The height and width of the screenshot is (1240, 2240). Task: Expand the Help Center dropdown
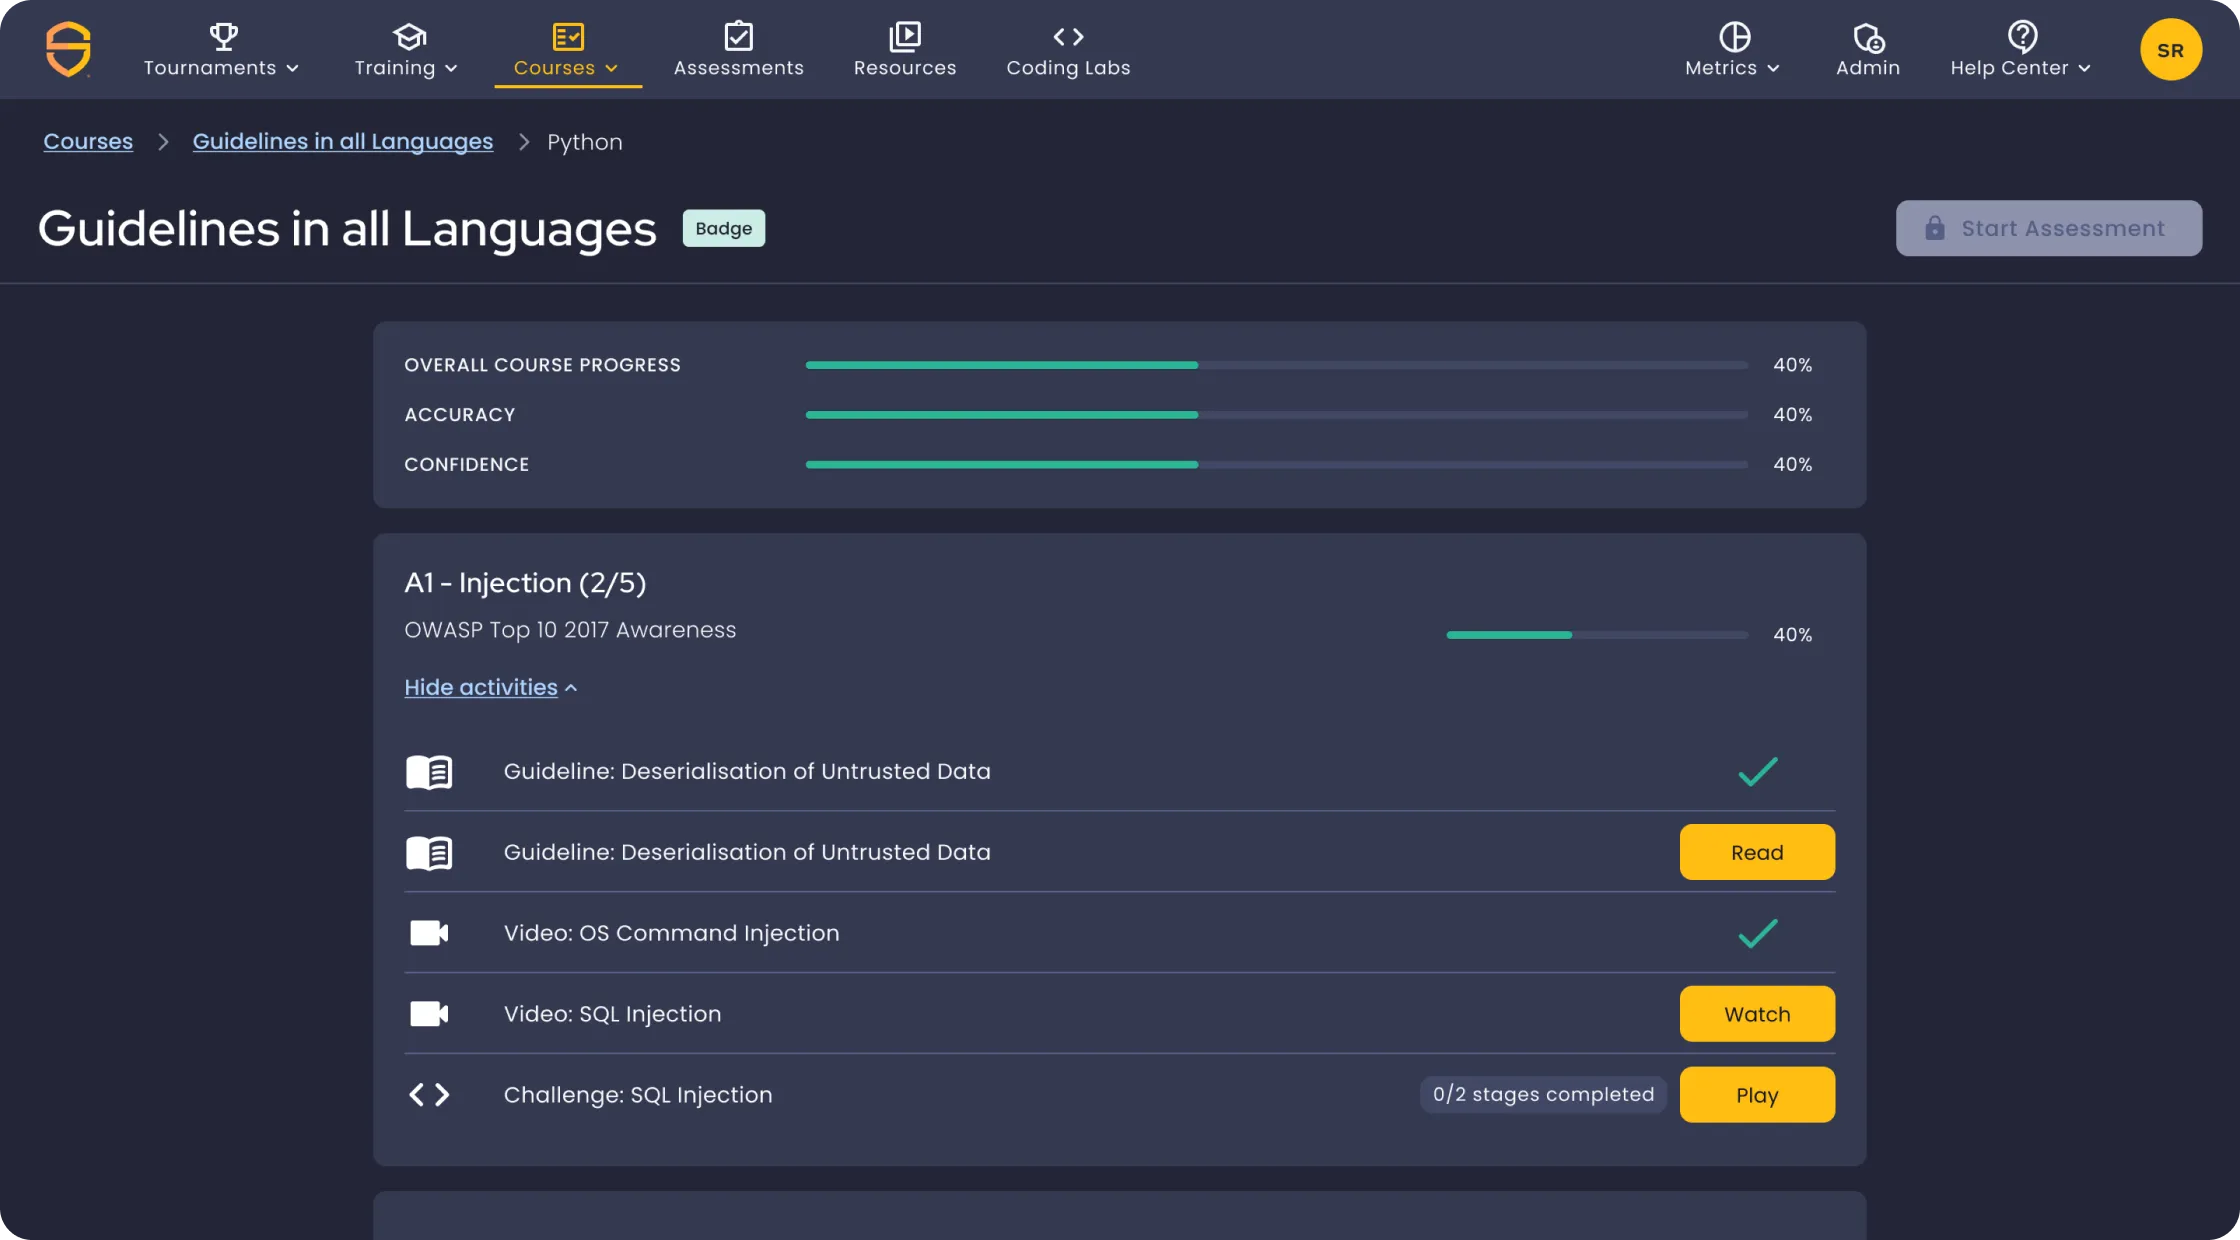[2021, 67]
